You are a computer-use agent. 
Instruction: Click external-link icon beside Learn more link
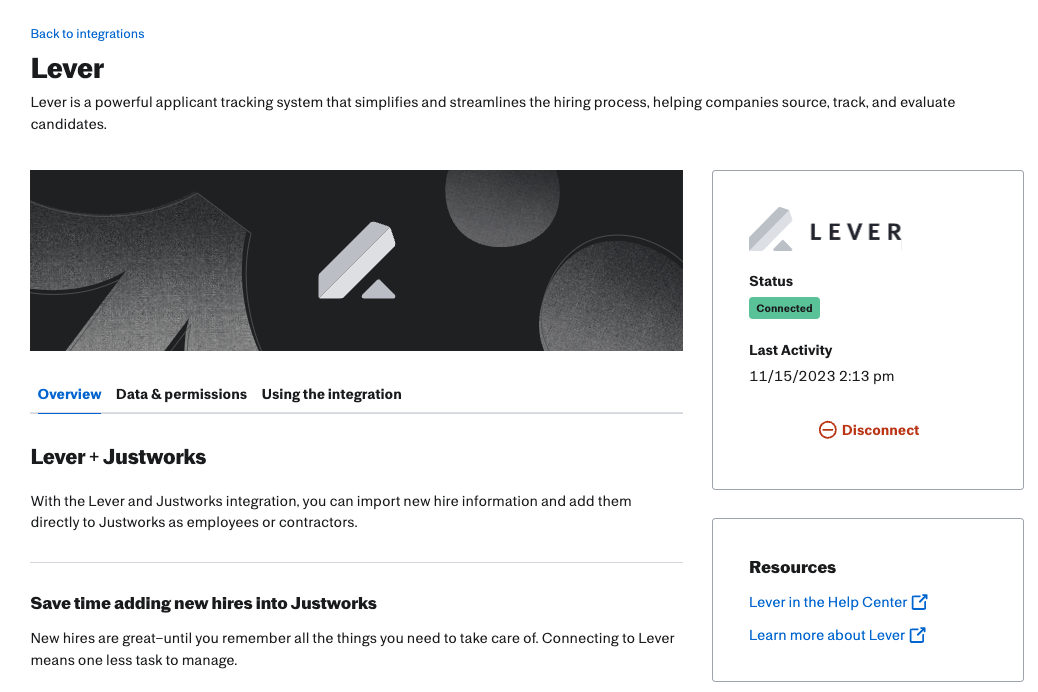(x=918, y=635)
